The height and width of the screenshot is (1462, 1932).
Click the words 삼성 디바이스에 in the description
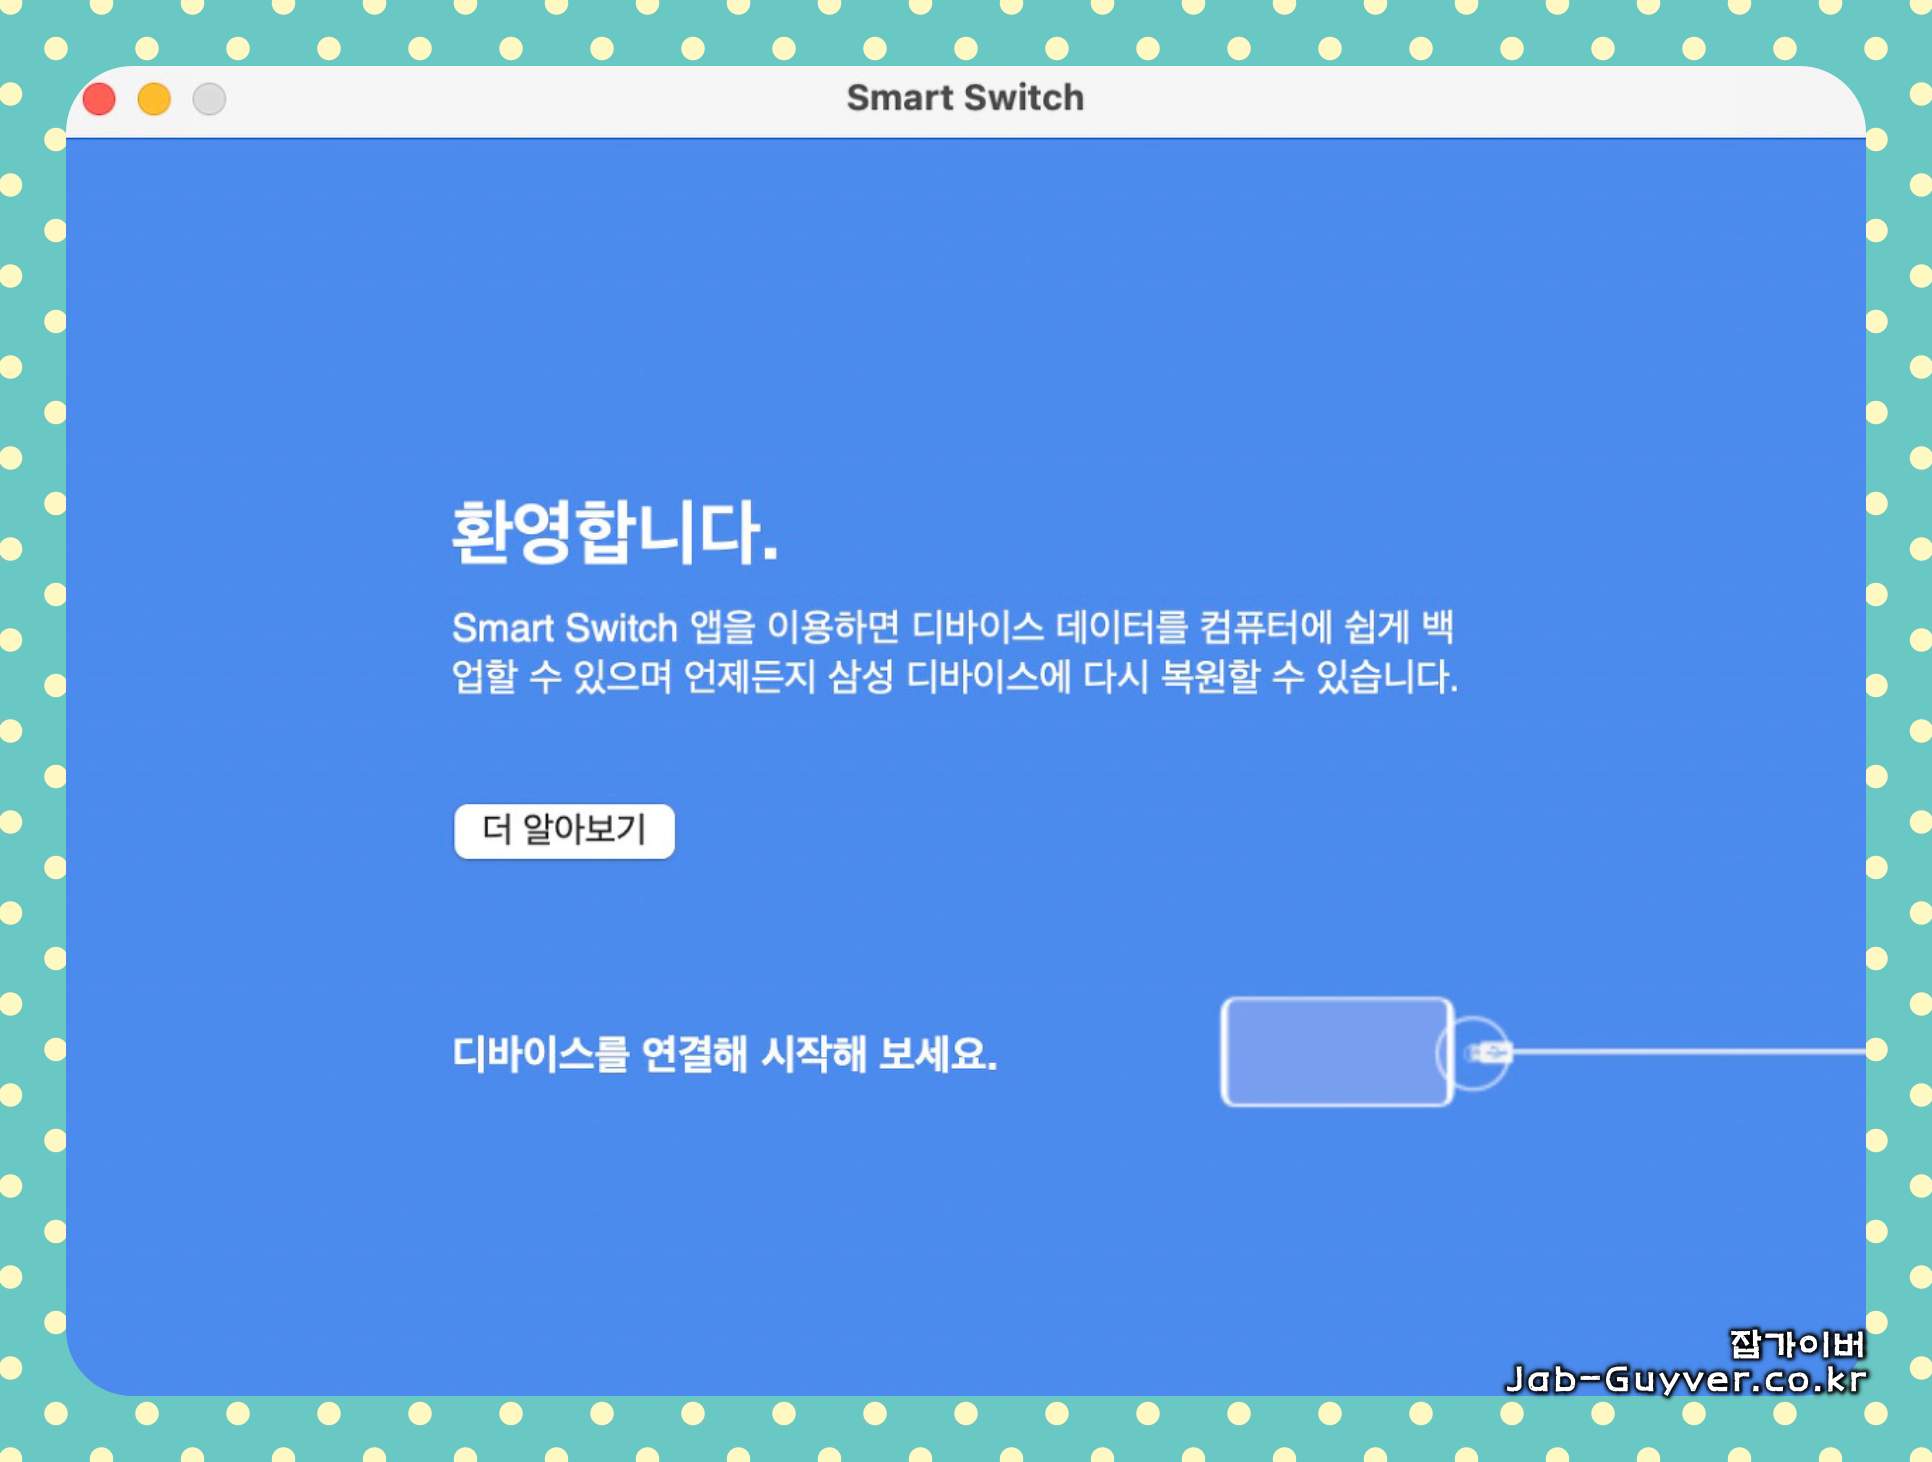click(x=949, y=677)
